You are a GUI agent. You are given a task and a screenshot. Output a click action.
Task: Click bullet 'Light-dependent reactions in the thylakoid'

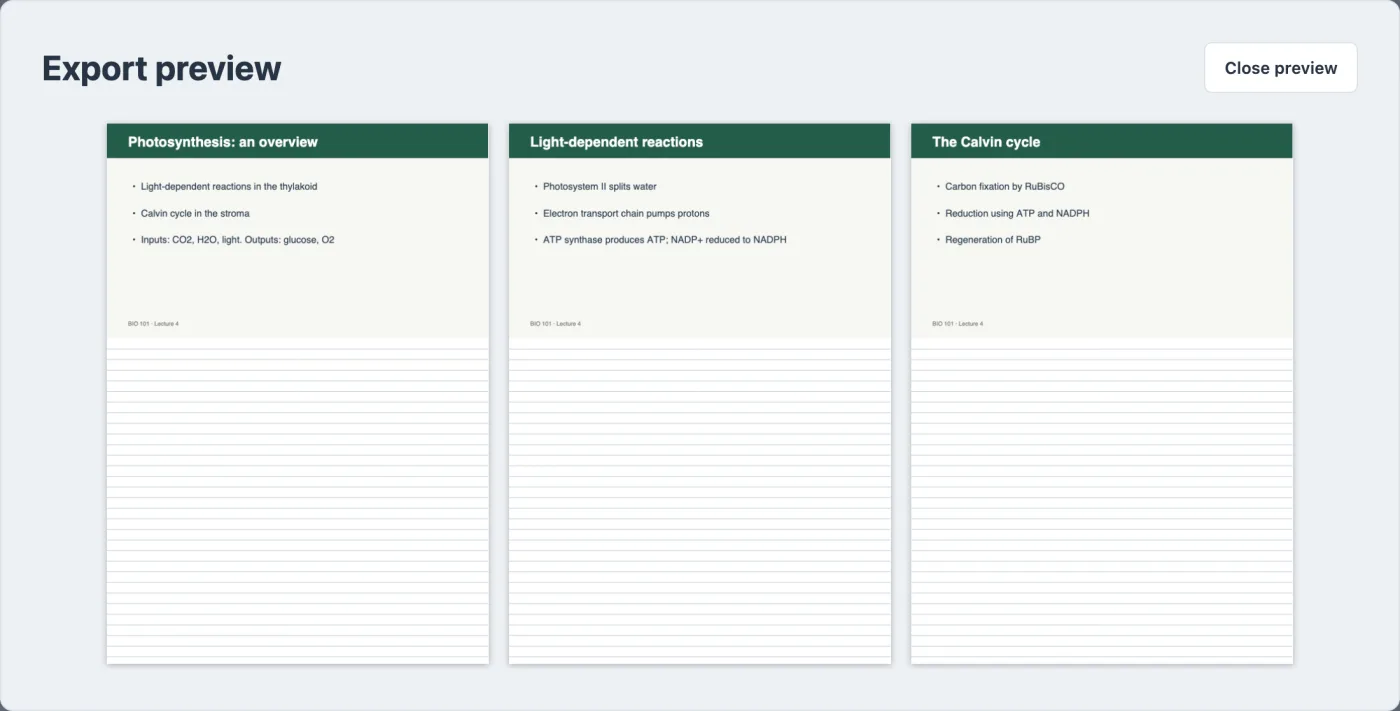point(229,187)
